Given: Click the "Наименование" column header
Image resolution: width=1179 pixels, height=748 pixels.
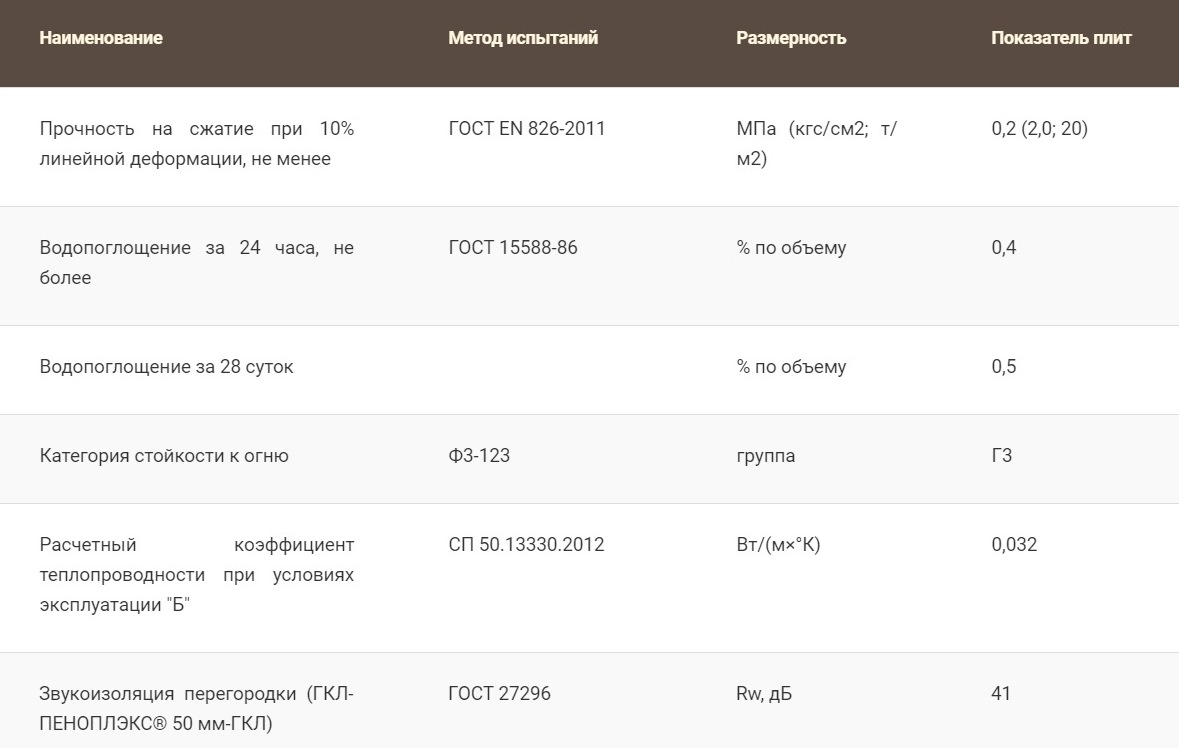Looking at the screenshot, I should 101,38.
